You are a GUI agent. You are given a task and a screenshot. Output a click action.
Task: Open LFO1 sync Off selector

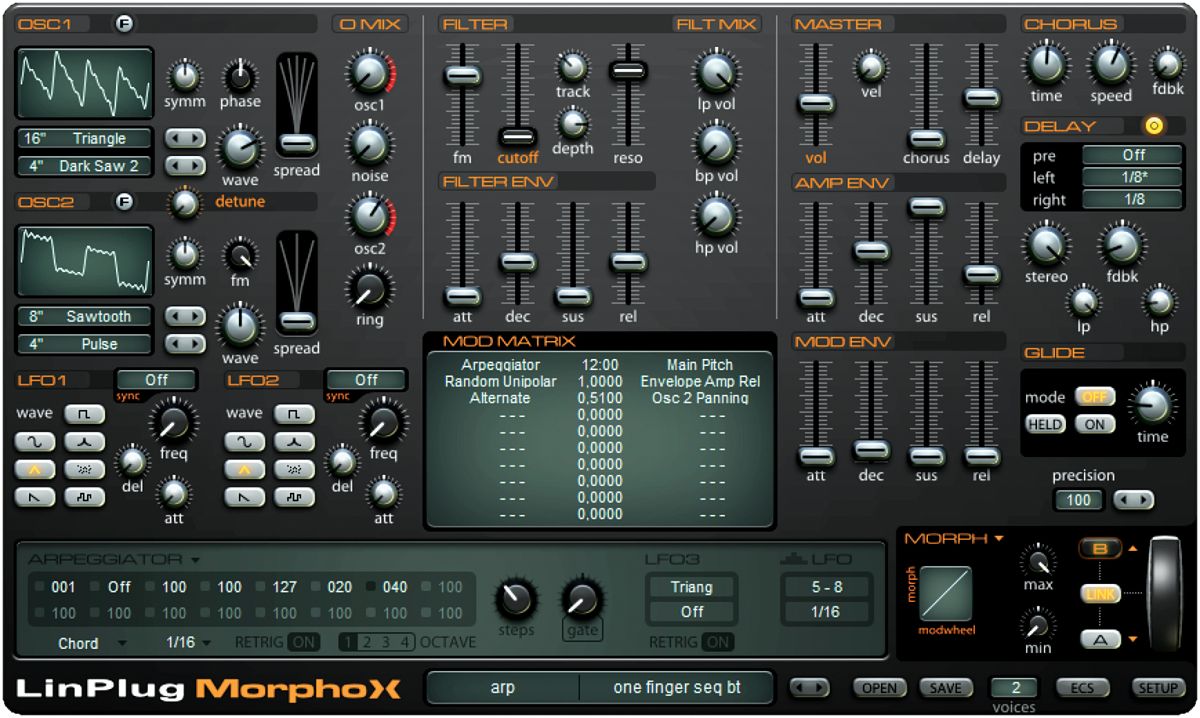[156, 380]
